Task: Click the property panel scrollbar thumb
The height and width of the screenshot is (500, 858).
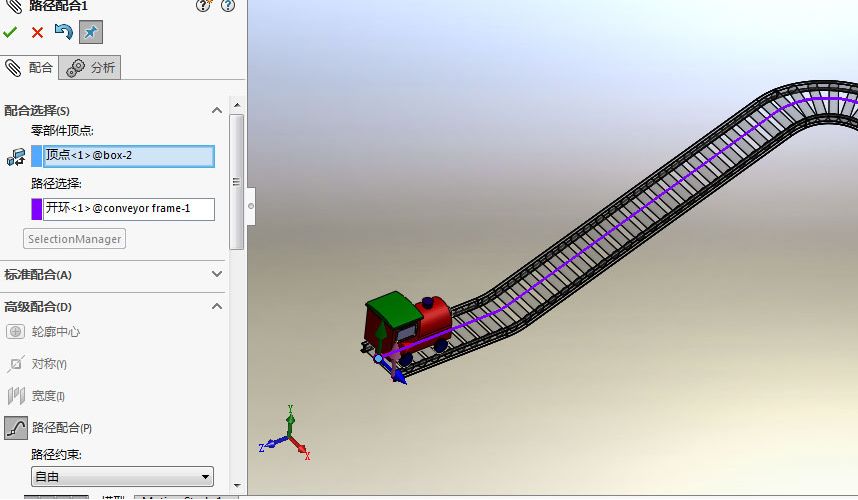Action: click(236, 182)
